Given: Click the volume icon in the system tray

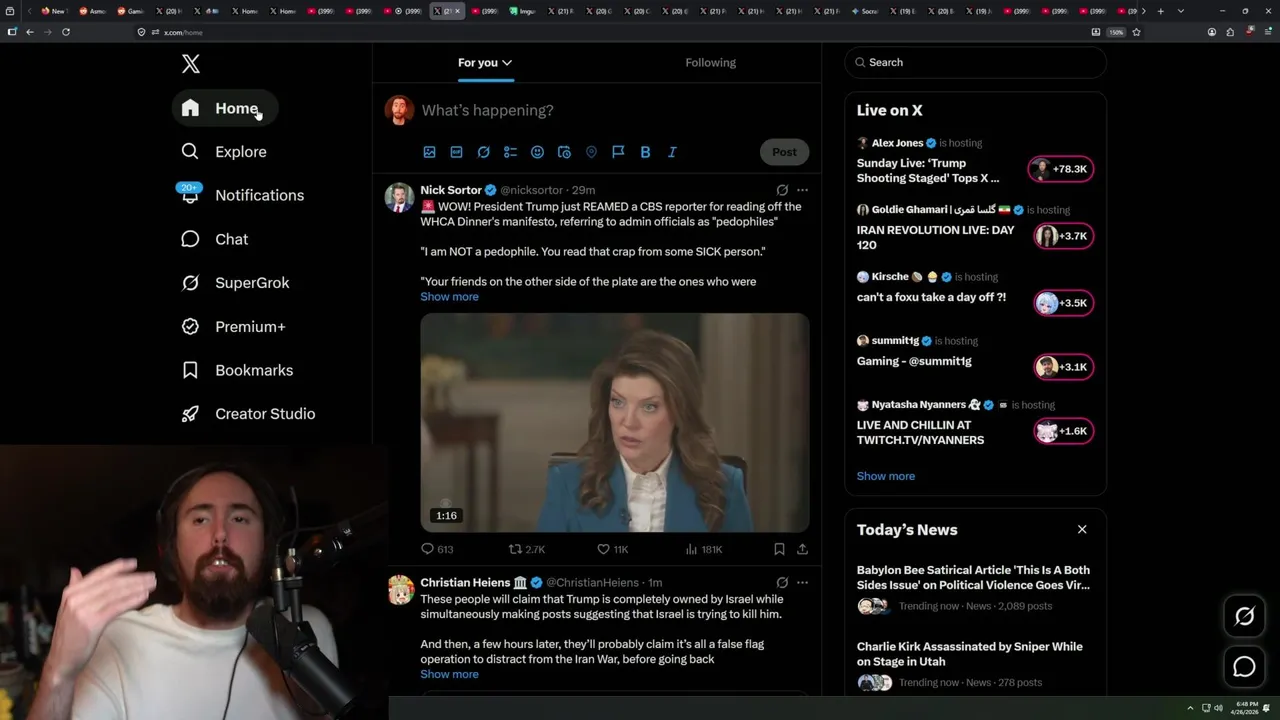Looking at the screenshot, I should [x=1218, y=708].
